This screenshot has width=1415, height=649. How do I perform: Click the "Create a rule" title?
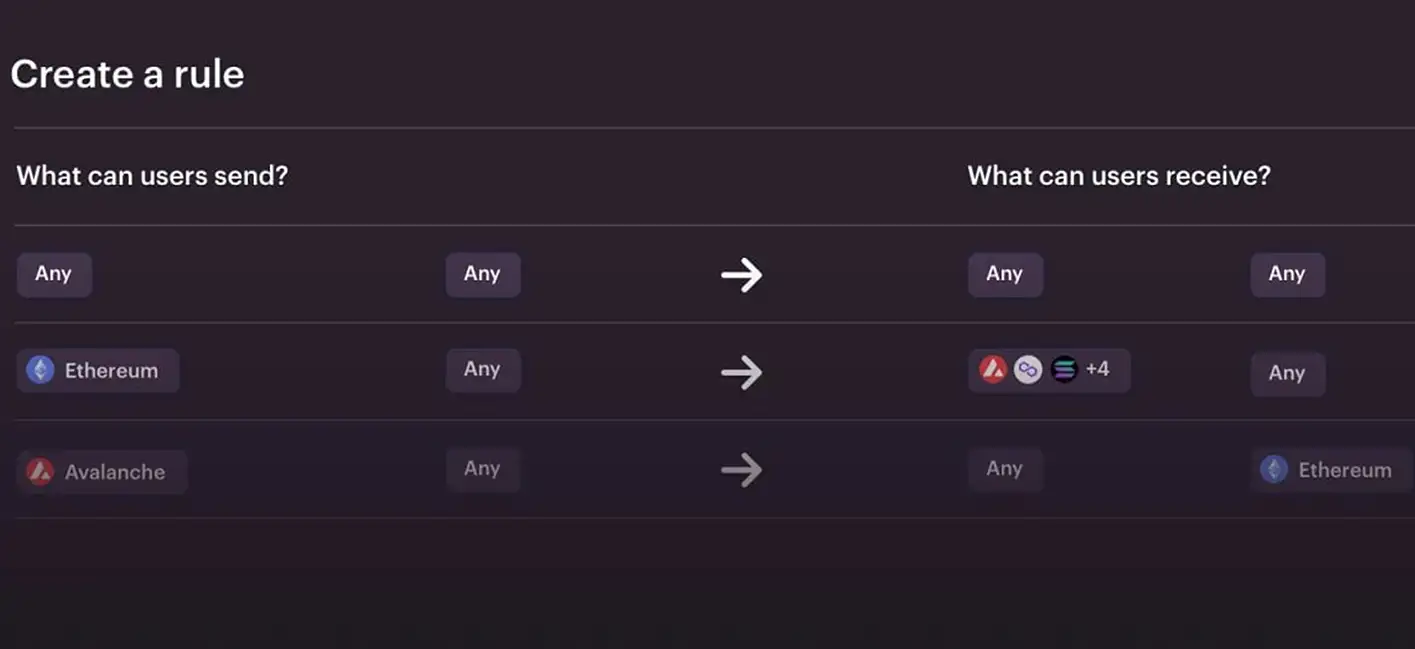(127, 75)
